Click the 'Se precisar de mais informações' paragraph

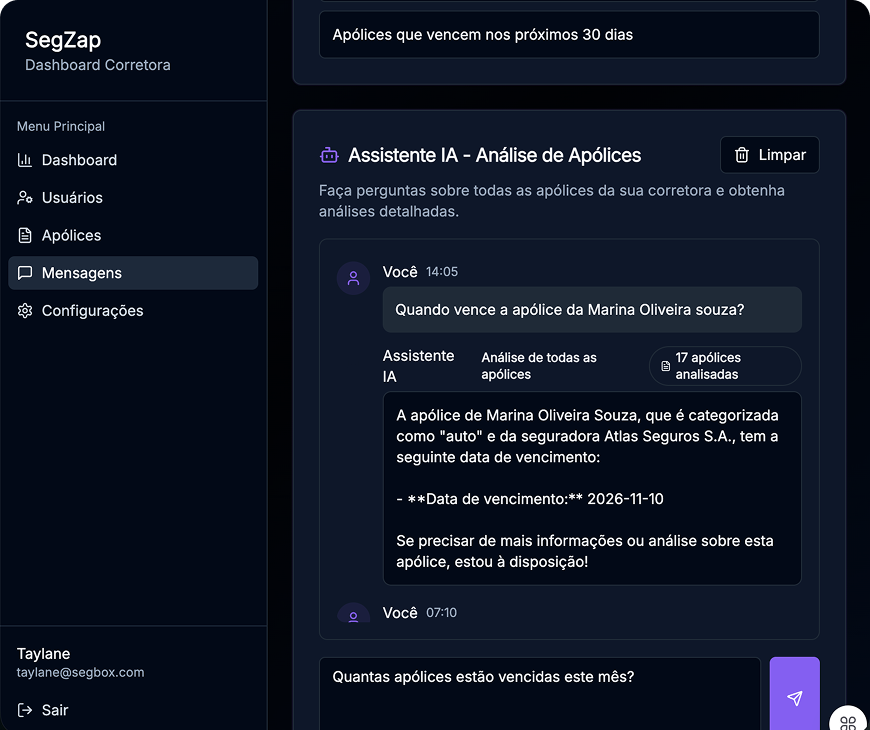[x=585, y=551]
